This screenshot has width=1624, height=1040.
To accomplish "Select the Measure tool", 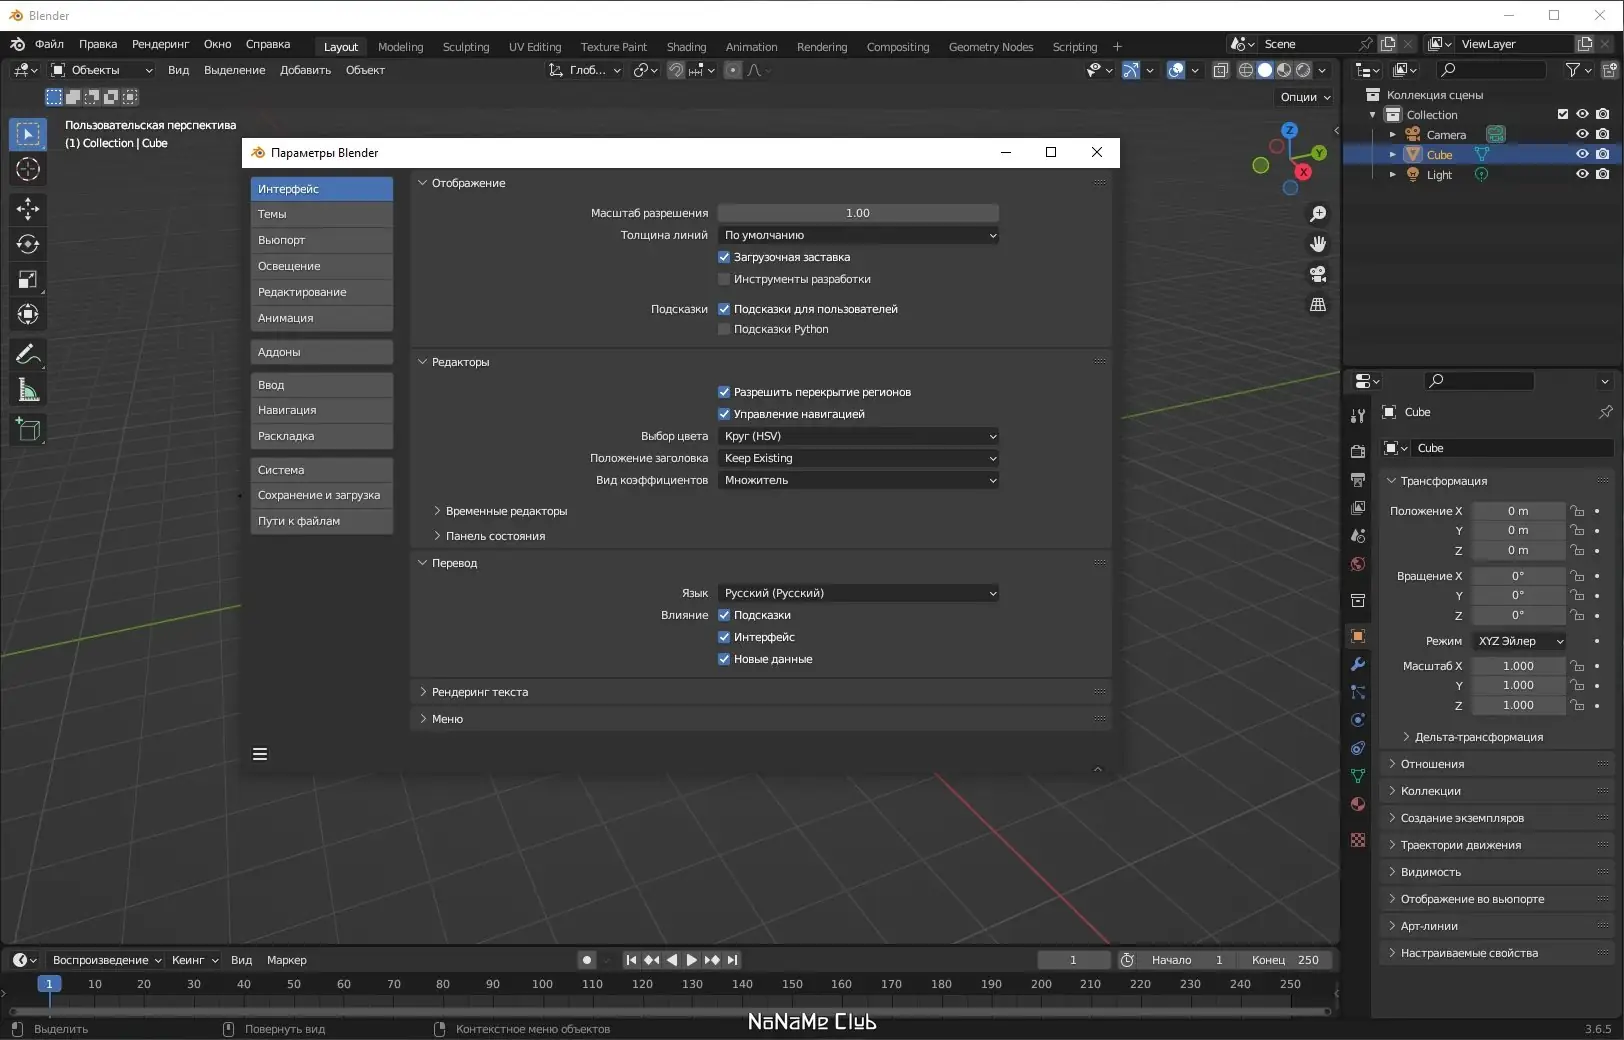I will pyautogui.click(x=28, y=390).
